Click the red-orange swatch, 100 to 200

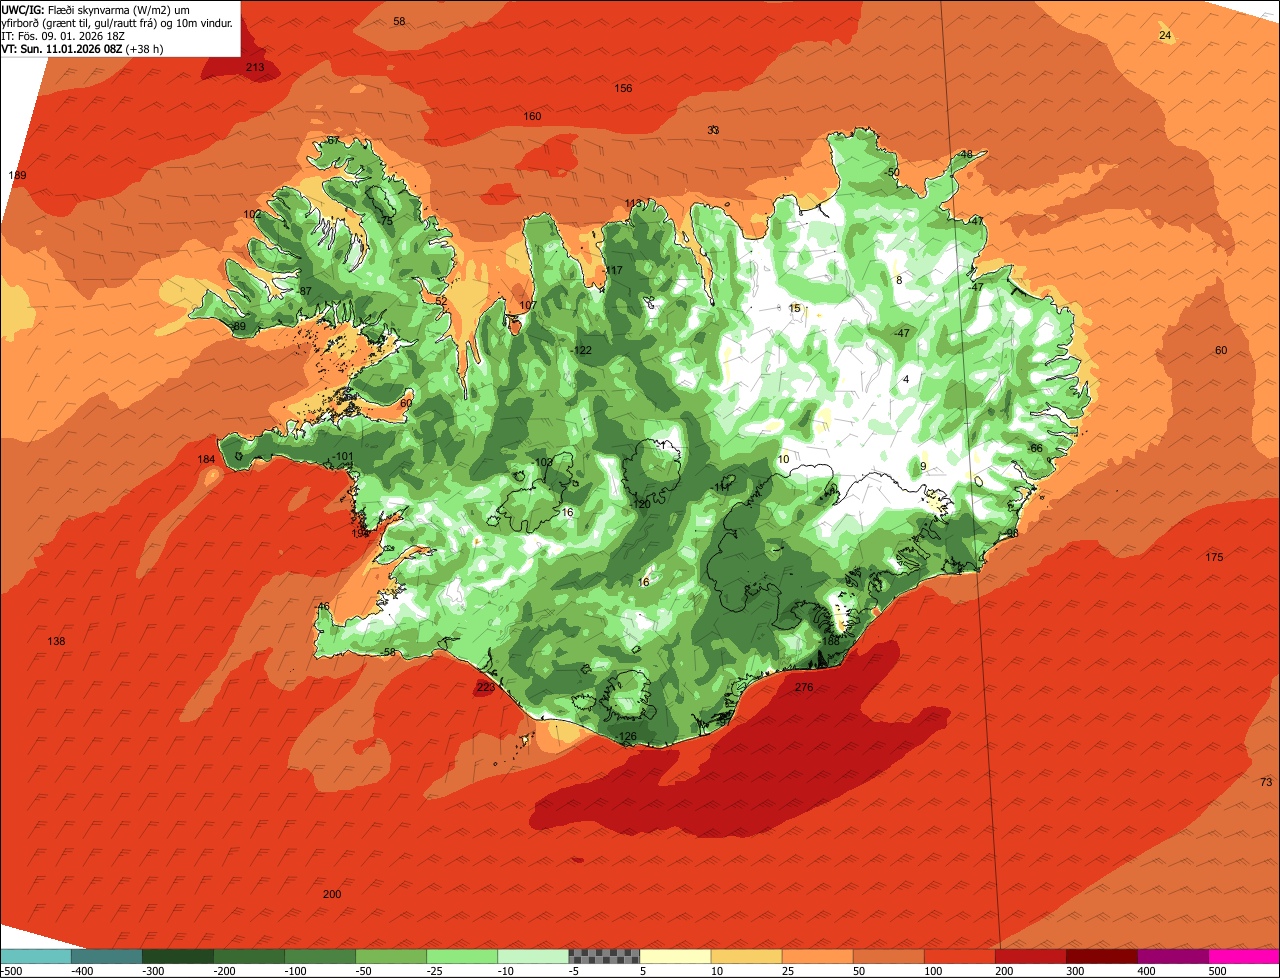click(x=959, y=956)
